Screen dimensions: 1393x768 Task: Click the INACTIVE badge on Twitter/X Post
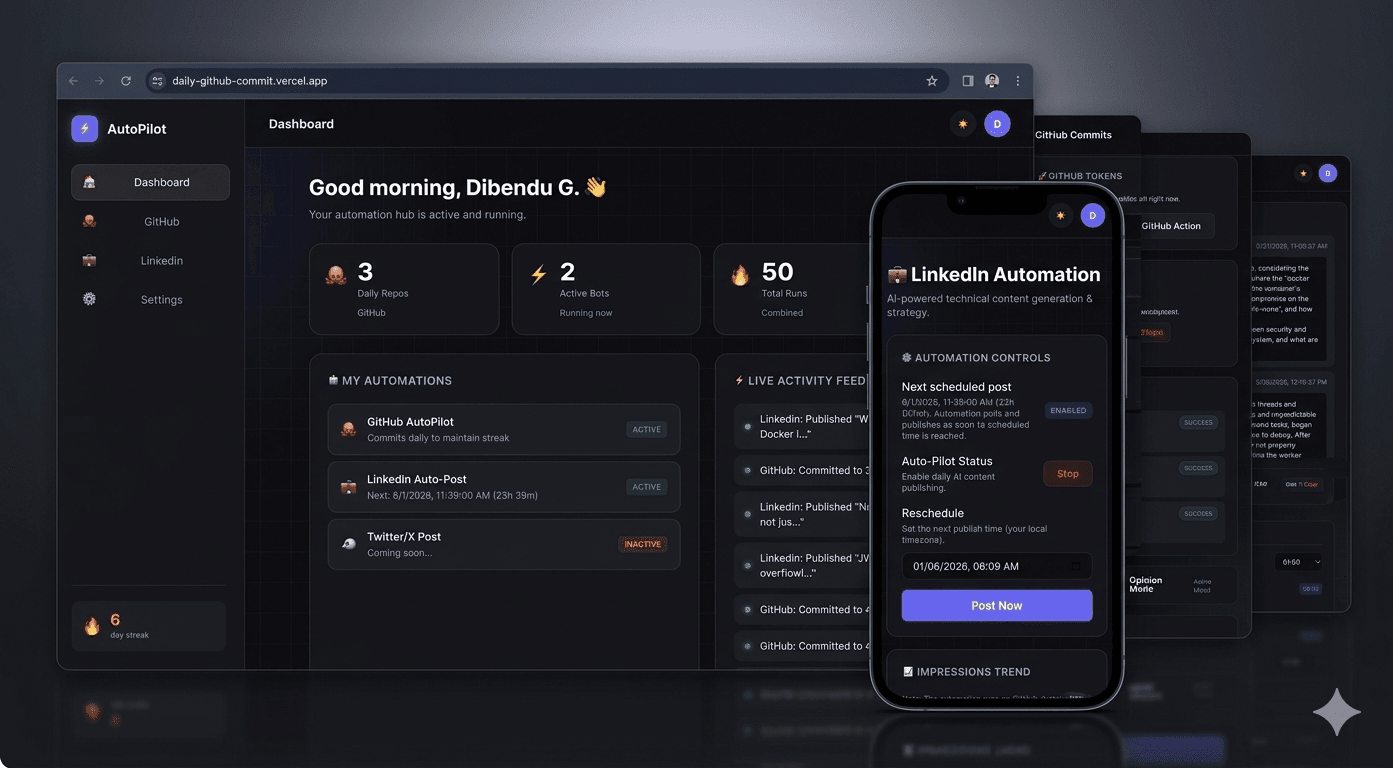point(643,544)
